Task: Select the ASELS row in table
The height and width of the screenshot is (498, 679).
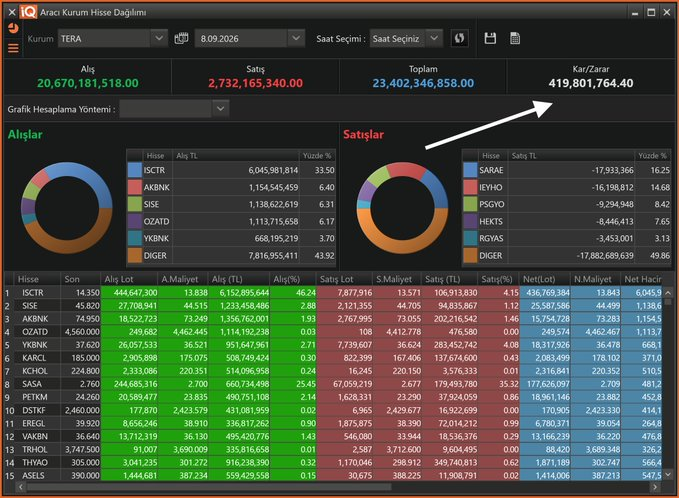Action: point(333,475)
